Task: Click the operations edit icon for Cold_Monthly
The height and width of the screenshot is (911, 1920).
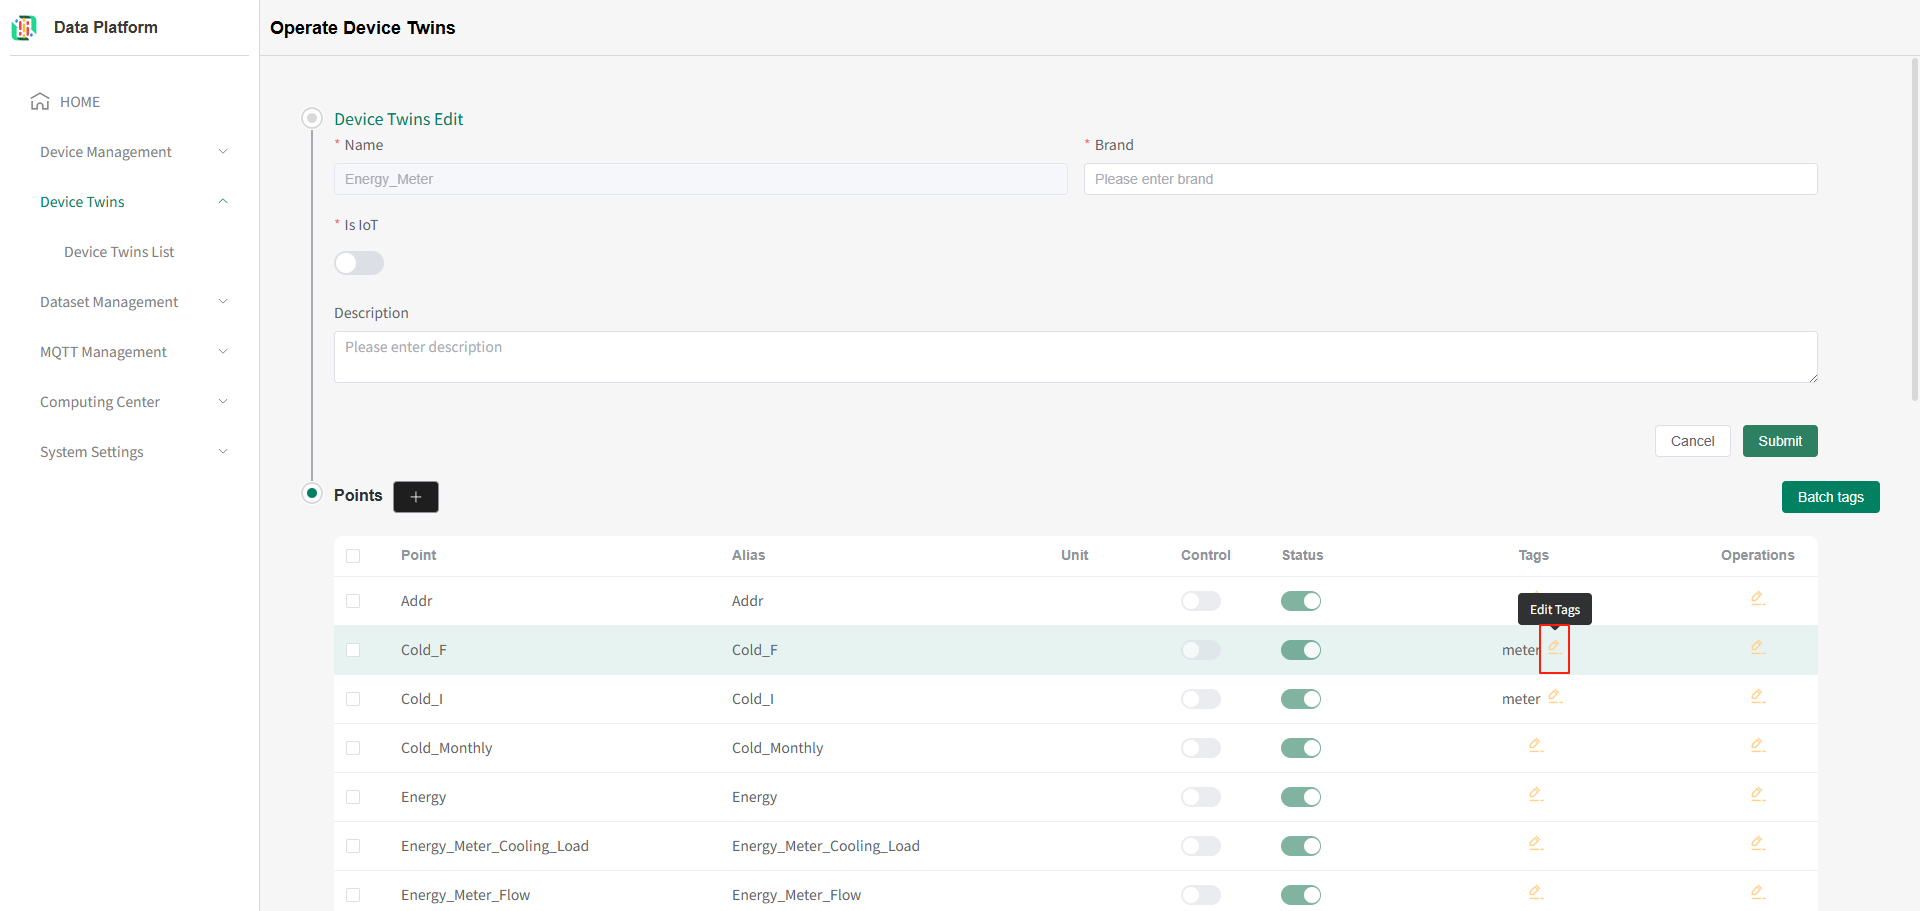Action: [x=1757, y=746]
